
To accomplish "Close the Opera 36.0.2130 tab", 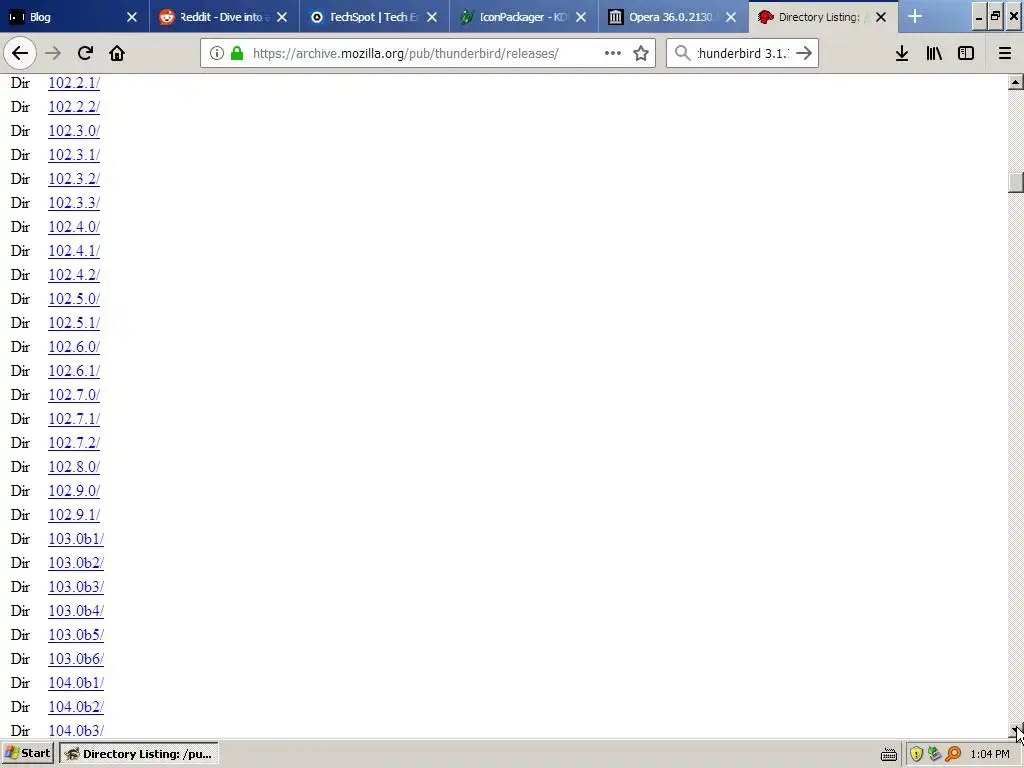I will [x=731, y=17].
